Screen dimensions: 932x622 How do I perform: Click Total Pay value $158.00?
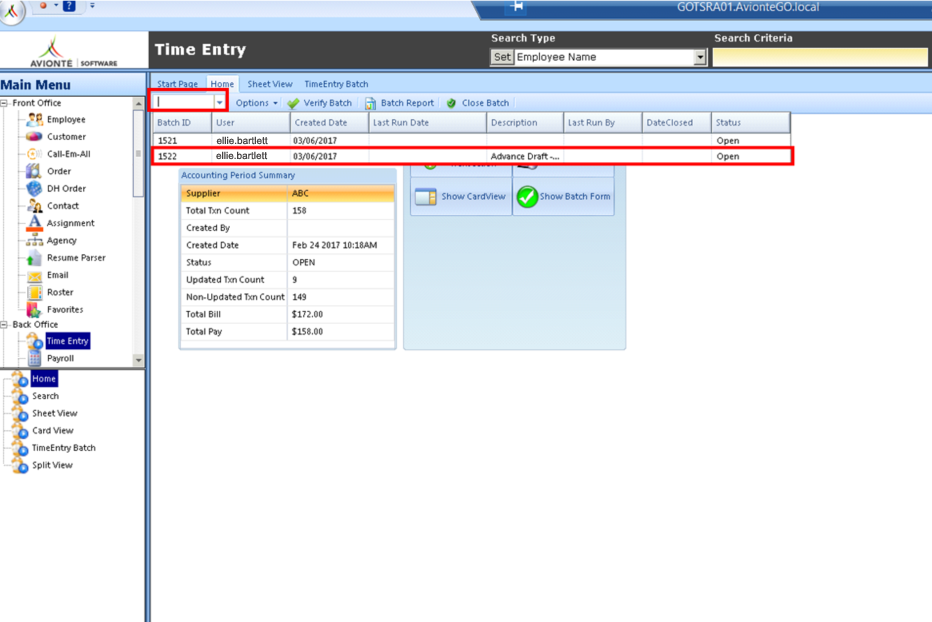307,331
